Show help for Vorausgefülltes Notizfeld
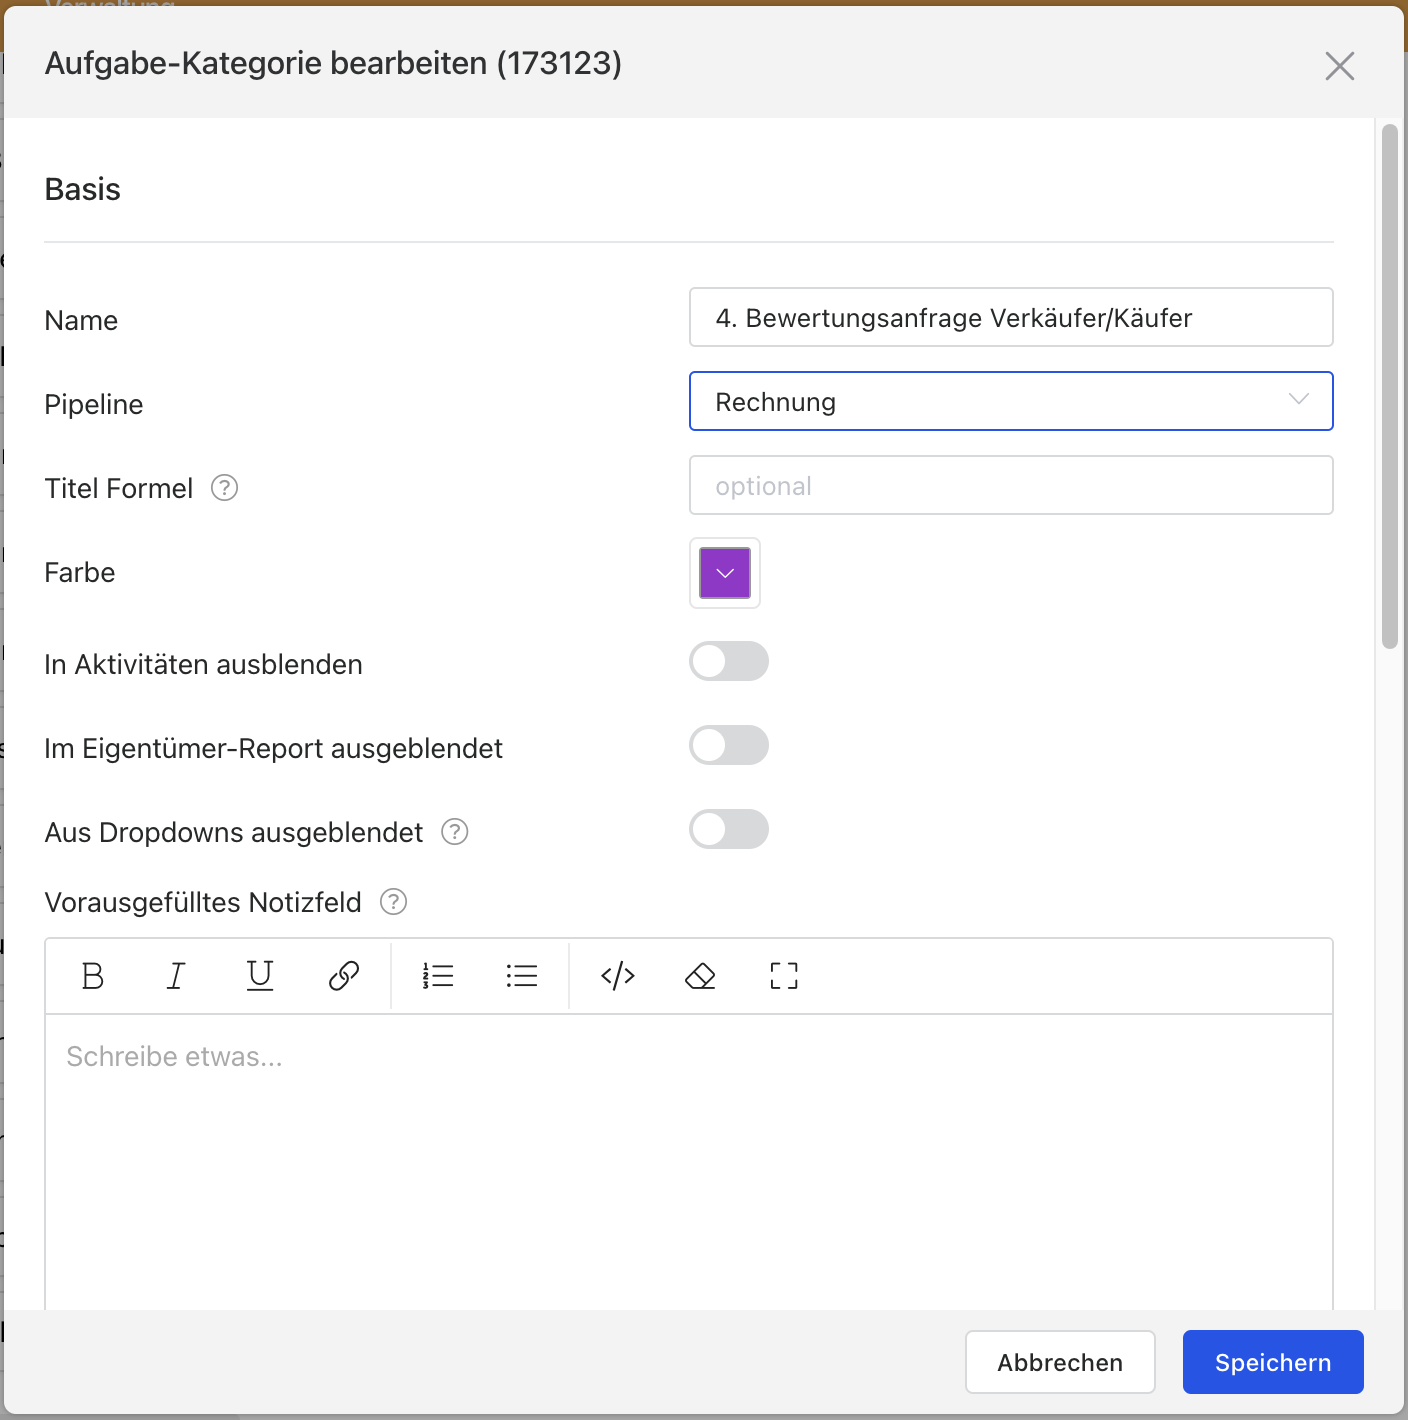This screenshot has width=1408, height=1420. (x=394, y=902)
